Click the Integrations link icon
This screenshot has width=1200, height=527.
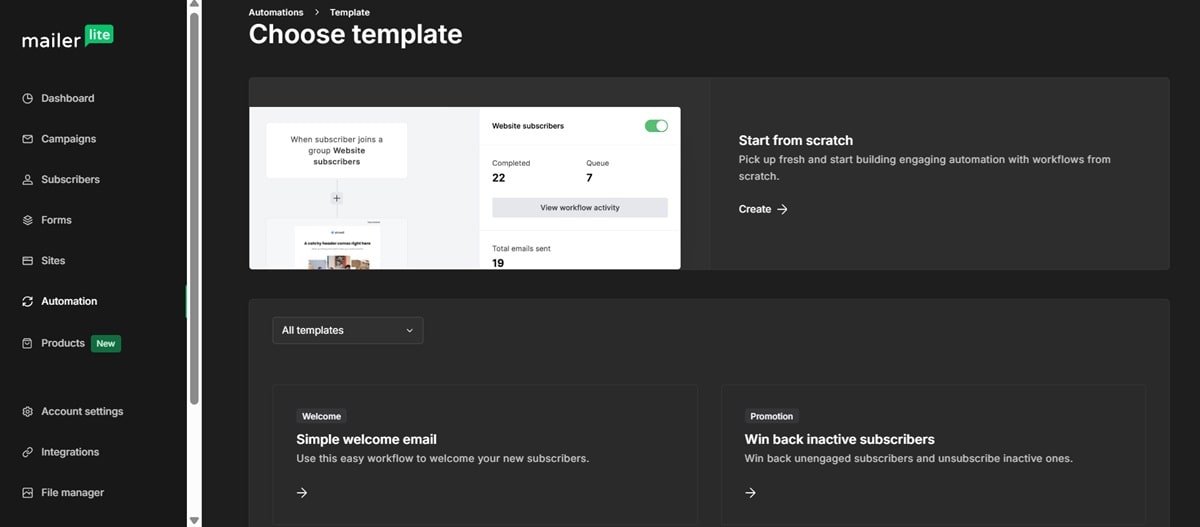point(28,452)
